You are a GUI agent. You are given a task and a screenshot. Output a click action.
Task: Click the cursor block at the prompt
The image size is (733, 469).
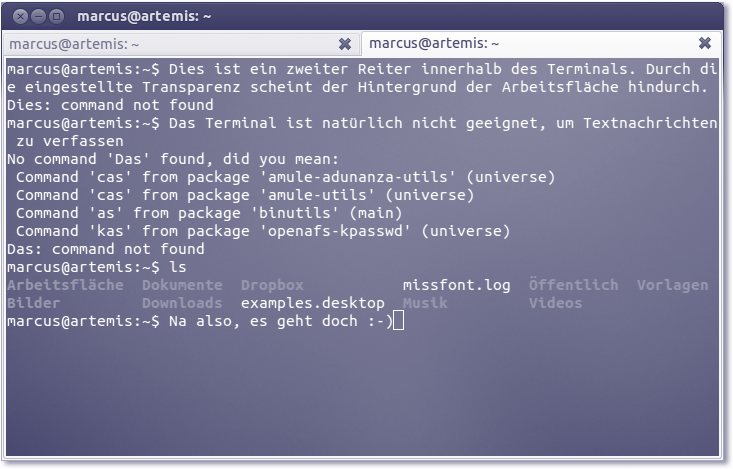398,321
